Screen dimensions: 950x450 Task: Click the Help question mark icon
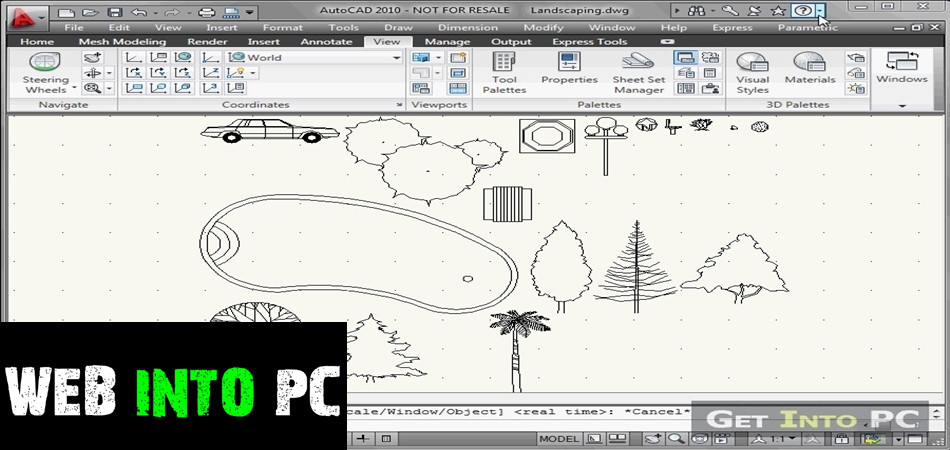(x=803, y=10)
